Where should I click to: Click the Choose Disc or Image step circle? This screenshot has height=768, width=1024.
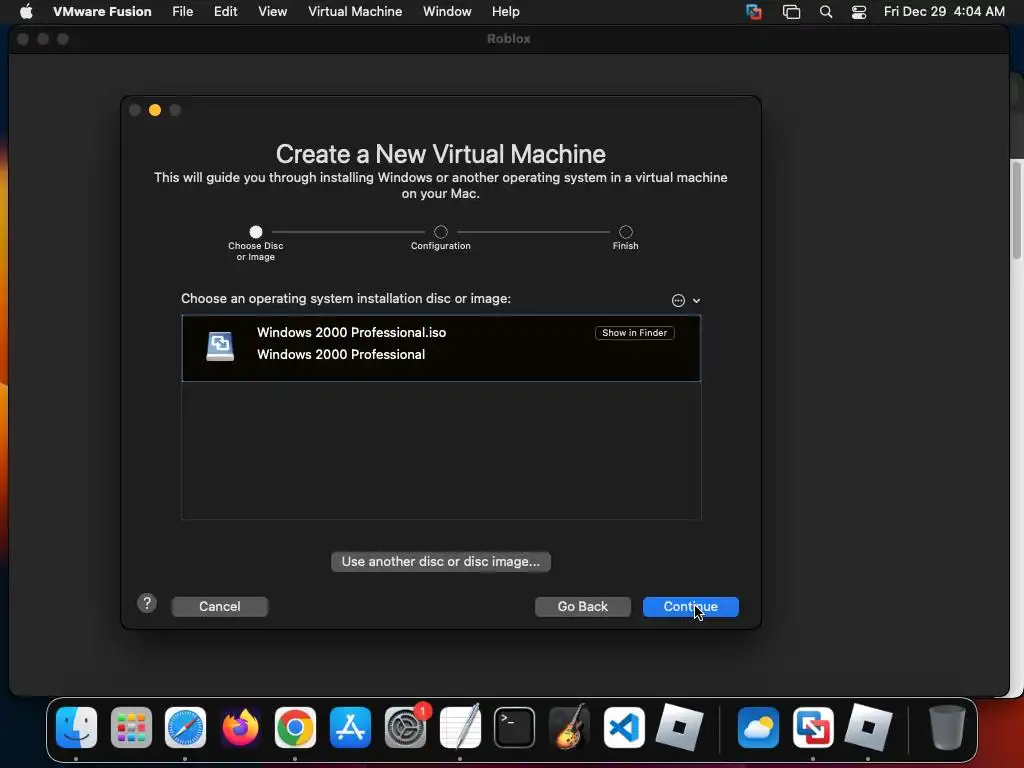256,232
